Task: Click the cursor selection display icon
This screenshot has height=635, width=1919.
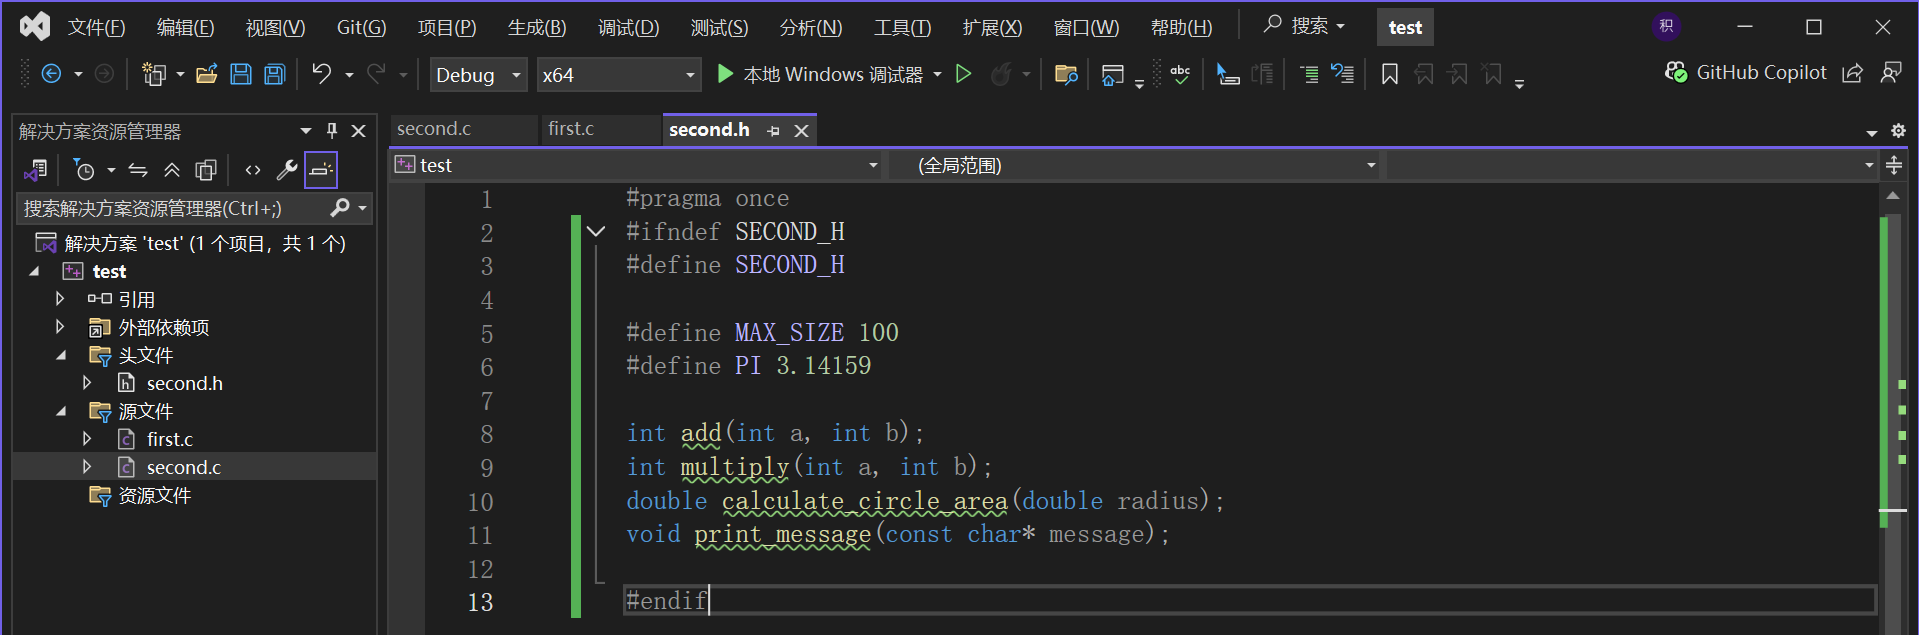Action: pyautogui.click(x=1228, y=74)
